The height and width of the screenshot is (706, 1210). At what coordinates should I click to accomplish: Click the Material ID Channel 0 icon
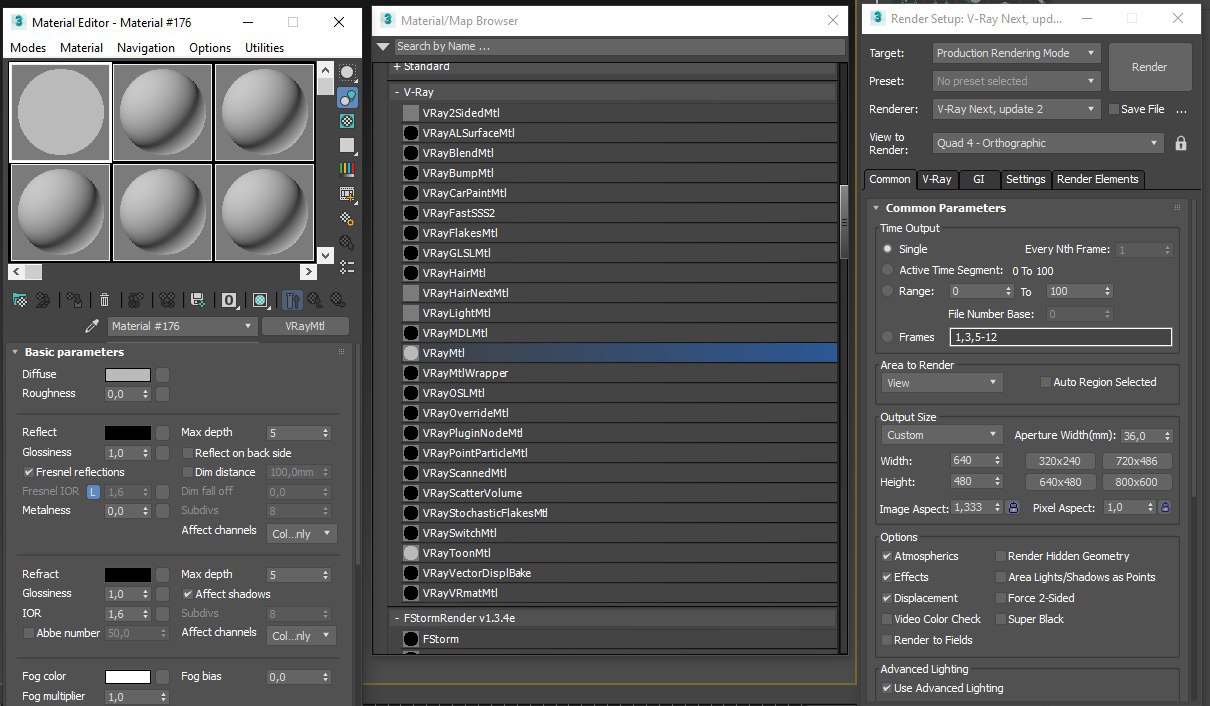pyautogui.click(x=229, y=299)
